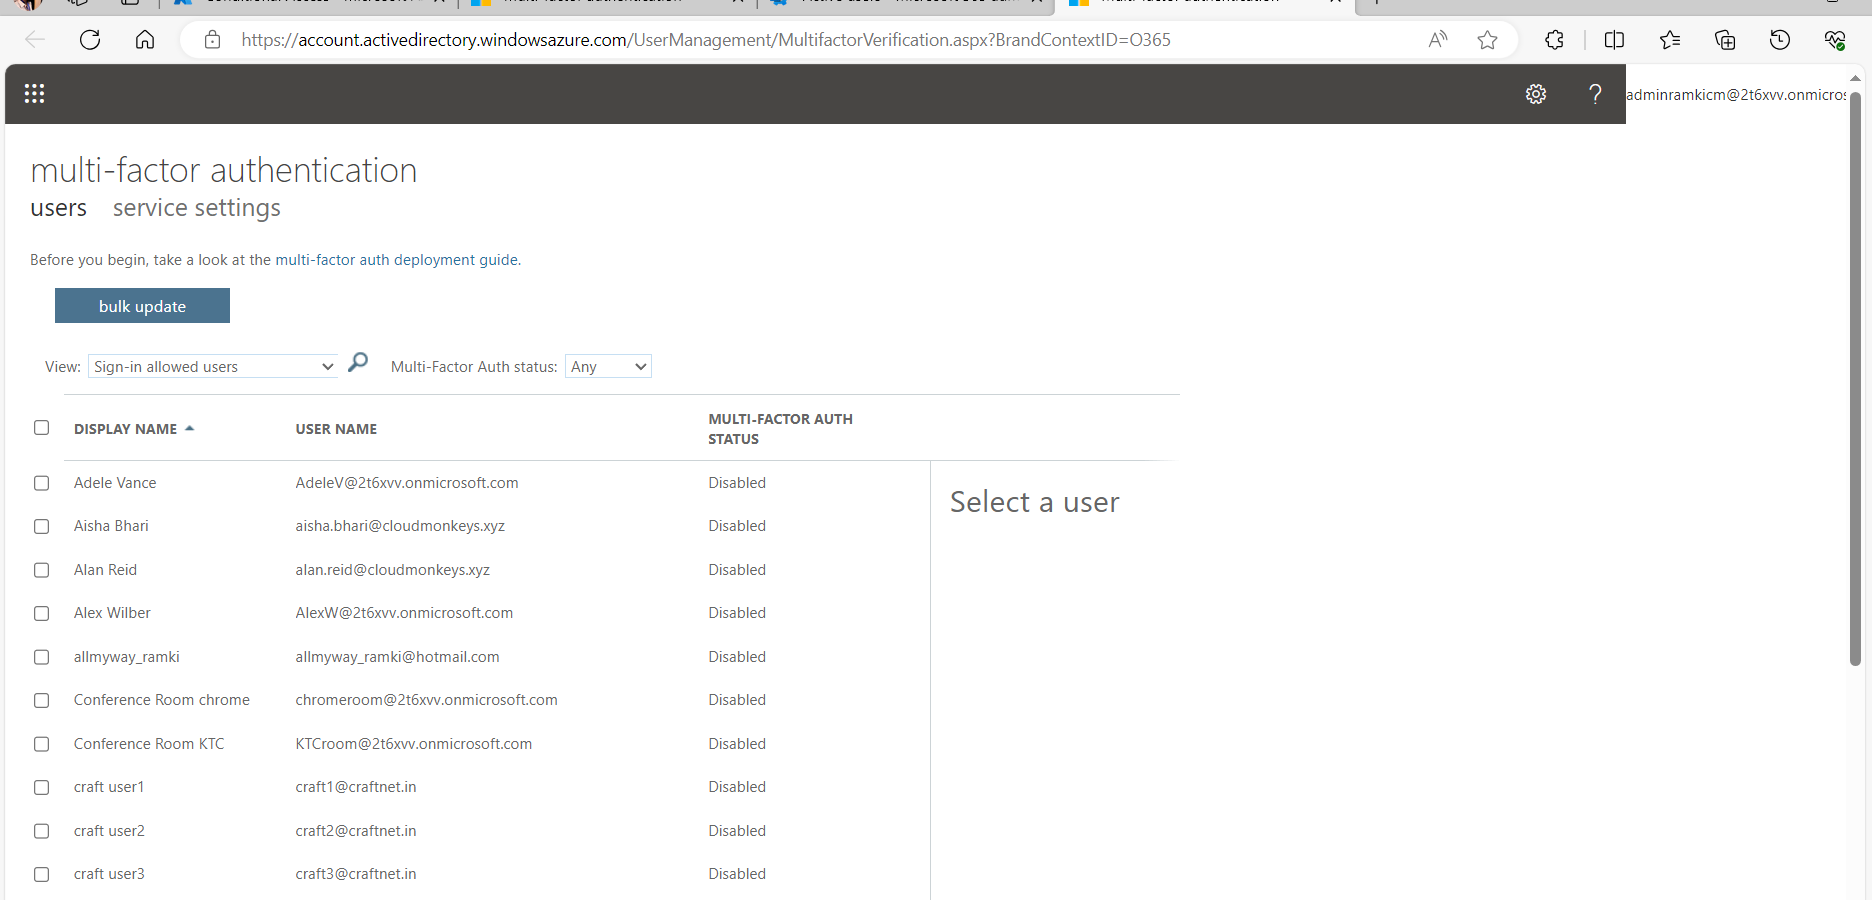Click the MULTI-FACTOR AUTH STATUS column header
Viewport: 1872px width, 900px height.
(x=780, y=429)
